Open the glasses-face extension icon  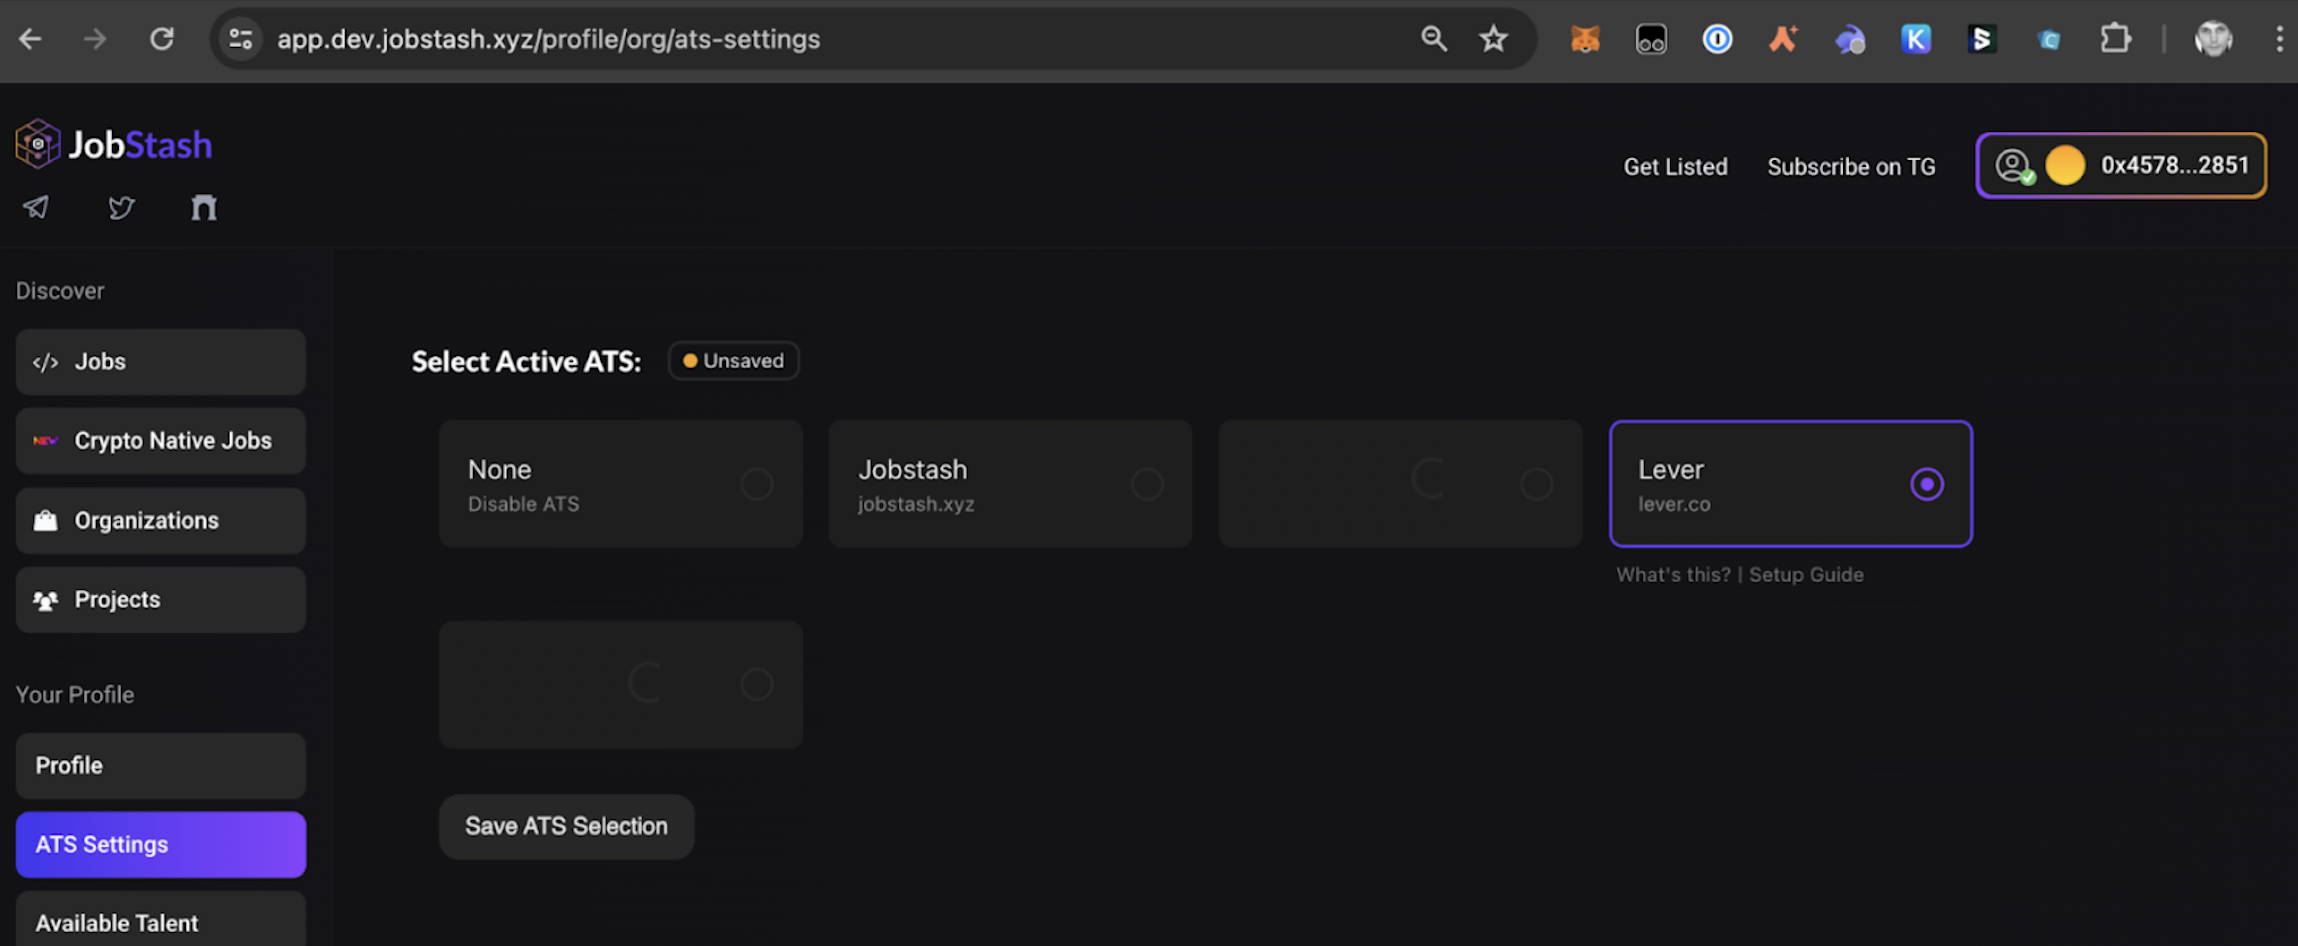(1651, 39)
